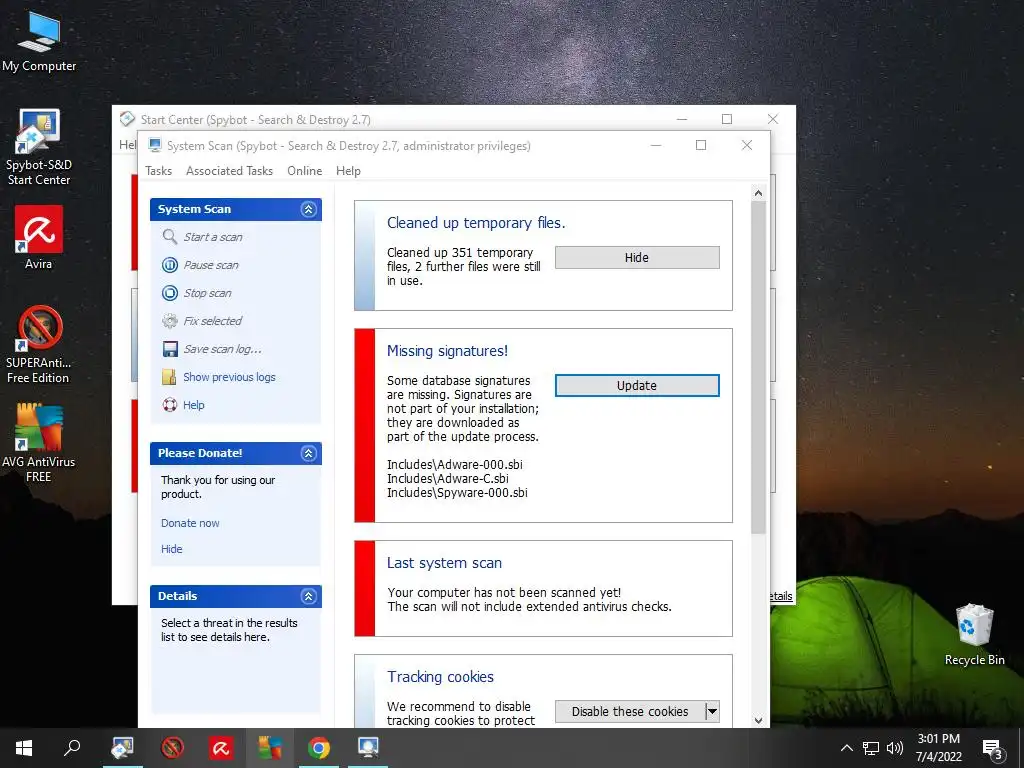Click 'Last system scan' heading
1024x768 pixels.
tap(444, 563)
